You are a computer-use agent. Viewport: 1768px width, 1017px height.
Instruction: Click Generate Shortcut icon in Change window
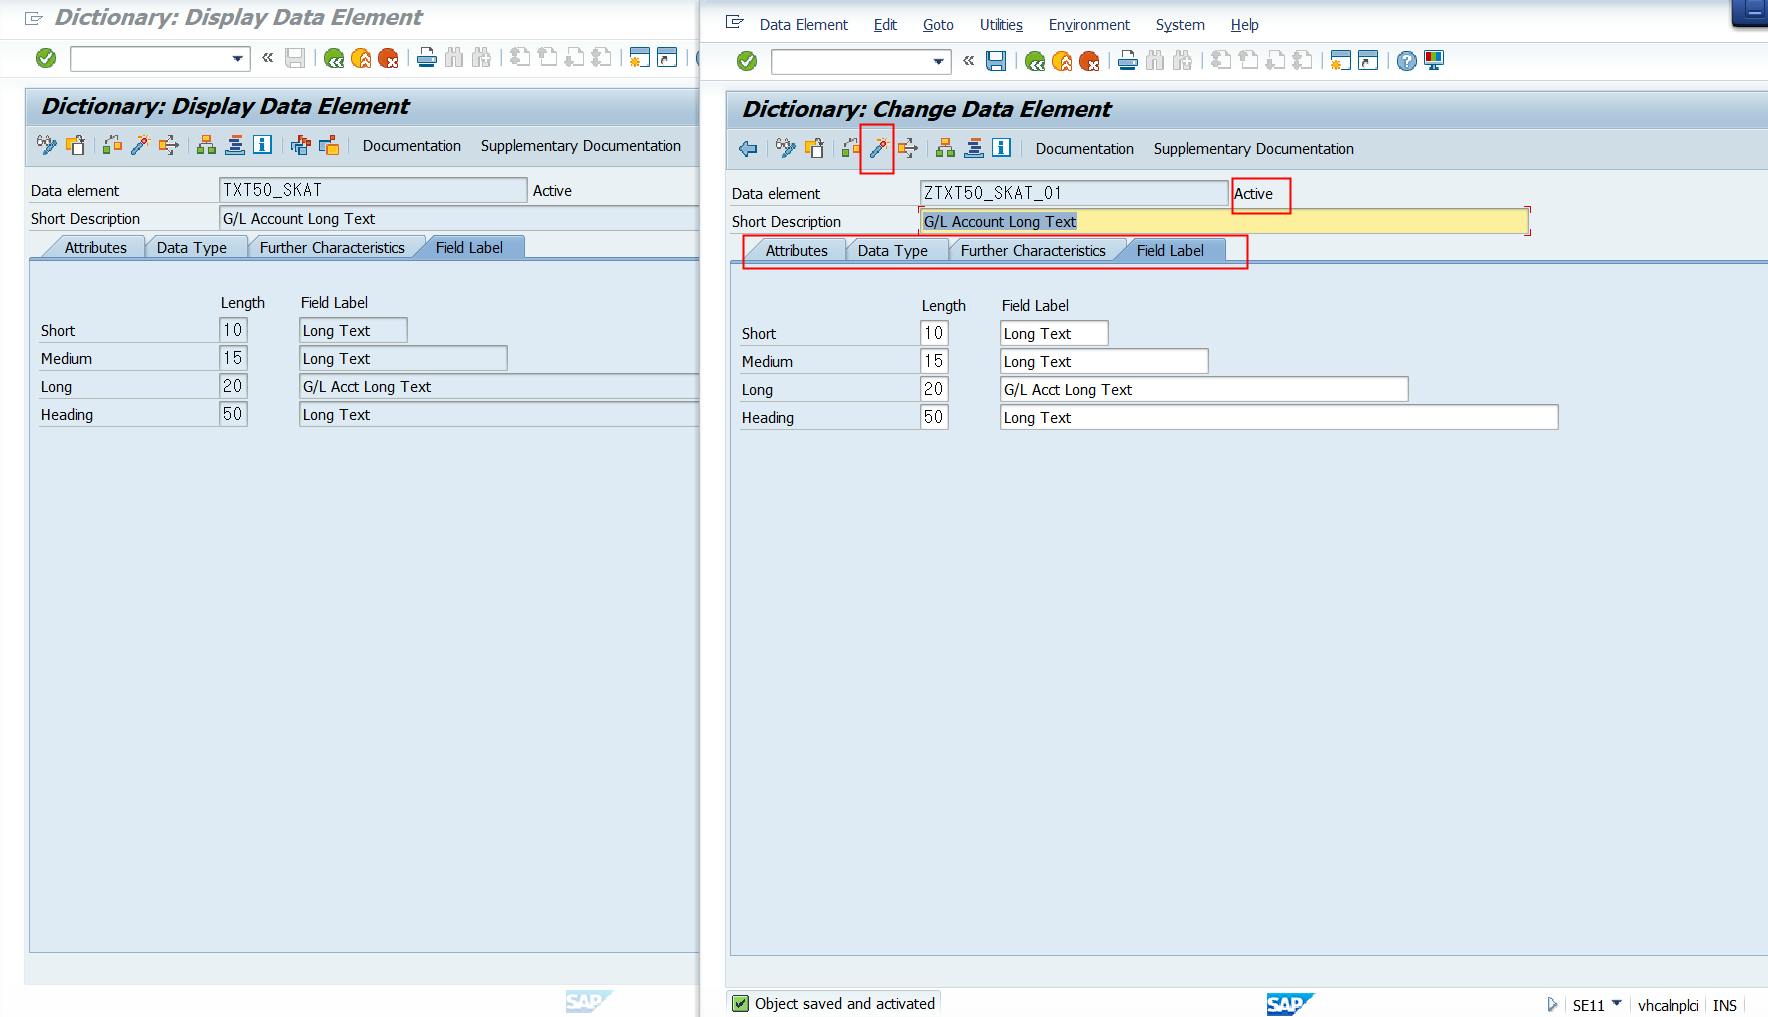1368,61
